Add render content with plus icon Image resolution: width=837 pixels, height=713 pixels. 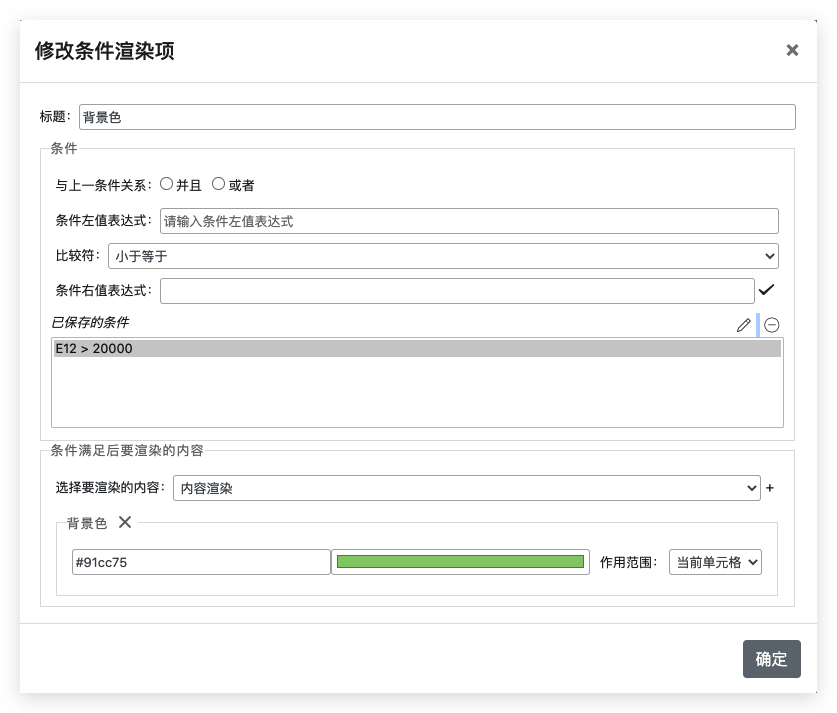(770, 488)
